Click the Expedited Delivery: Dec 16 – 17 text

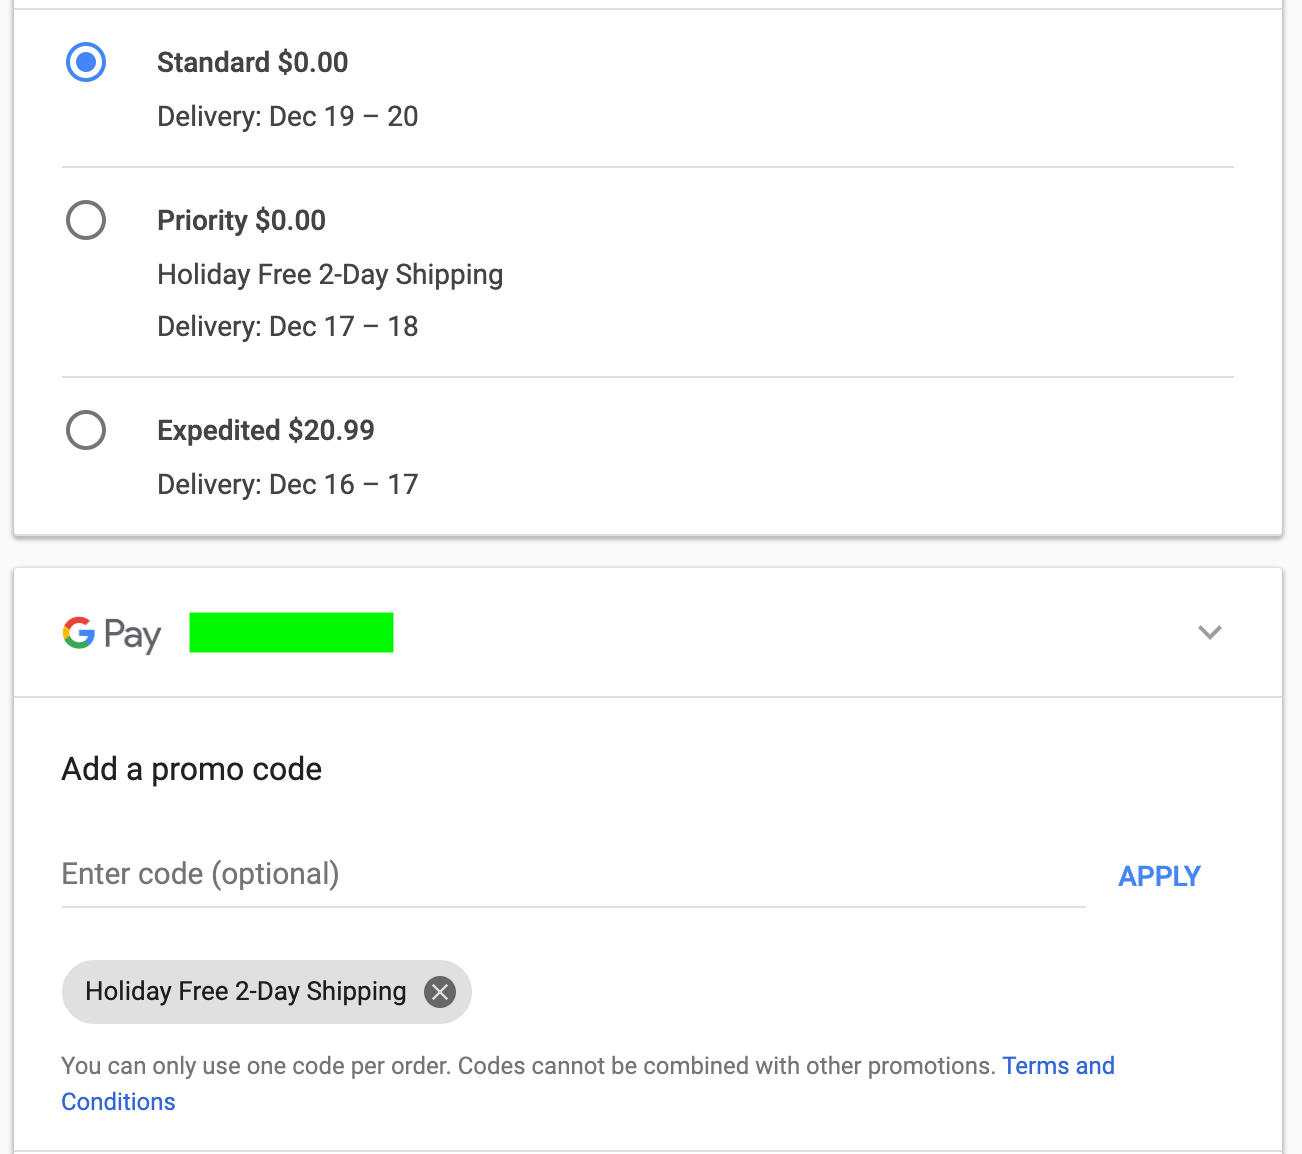[x=287, y=484]
